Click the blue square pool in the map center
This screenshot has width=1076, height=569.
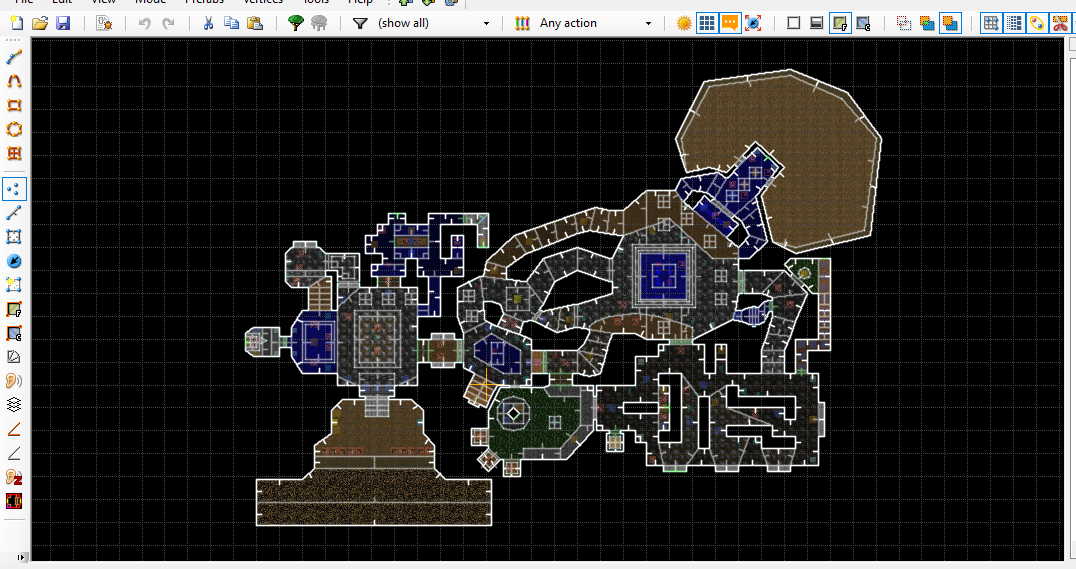tap(663, 275)
